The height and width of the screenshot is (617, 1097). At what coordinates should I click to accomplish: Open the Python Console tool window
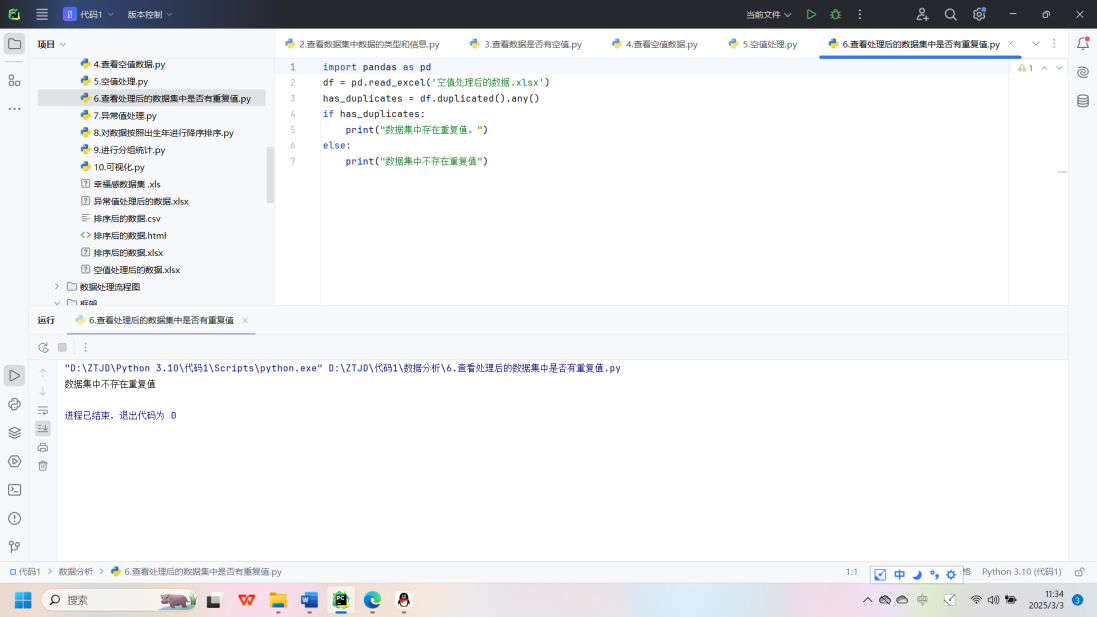pos(14,404)
